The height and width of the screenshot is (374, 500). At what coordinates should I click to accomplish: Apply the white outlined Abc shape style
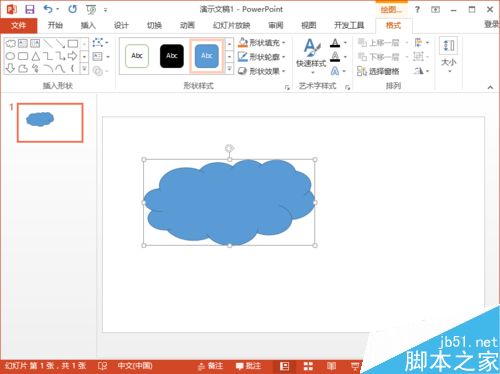[137, 56]
